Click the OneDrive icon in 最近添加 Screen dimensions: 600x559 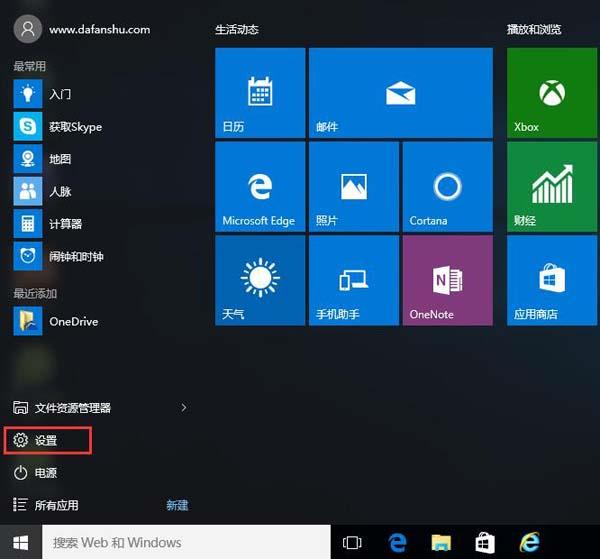point(28,321)
